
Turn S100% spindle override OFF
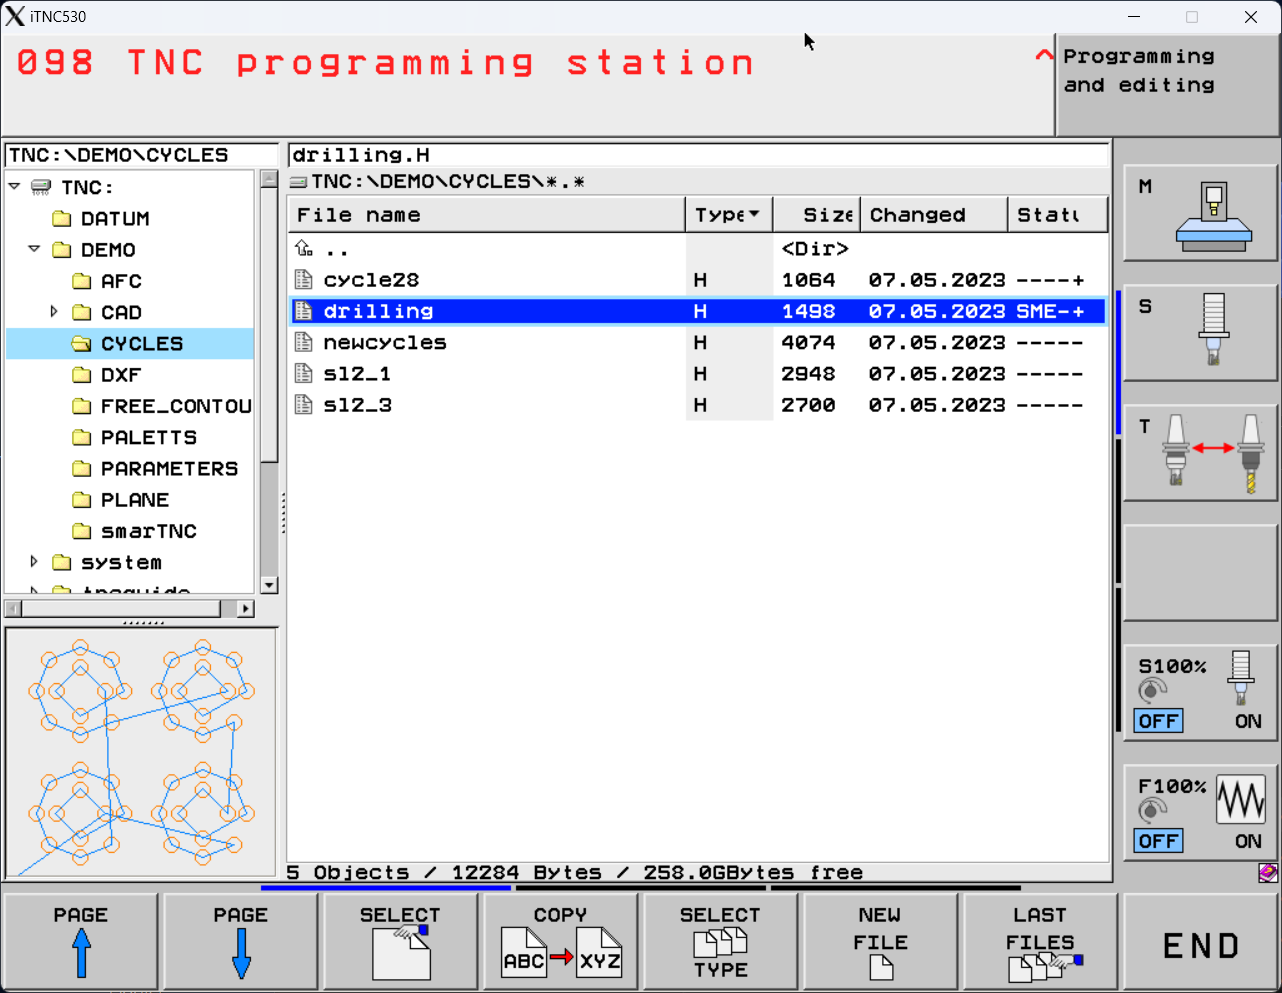point(1158,721)
